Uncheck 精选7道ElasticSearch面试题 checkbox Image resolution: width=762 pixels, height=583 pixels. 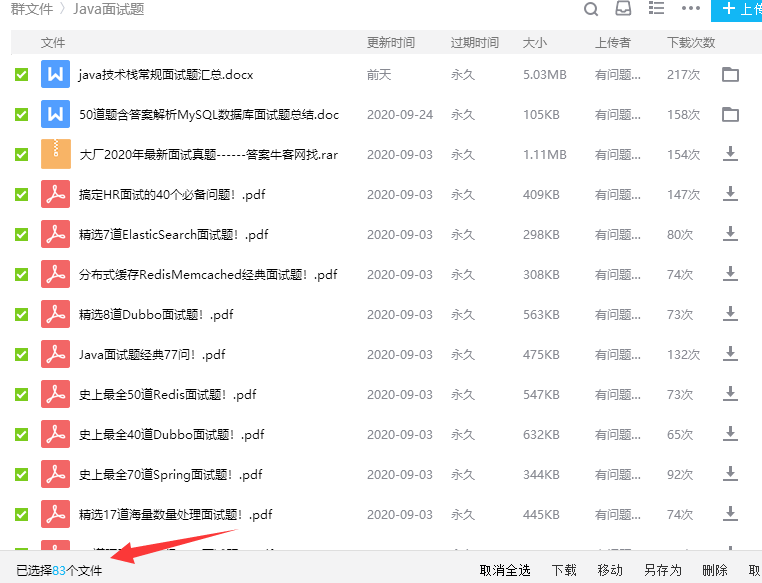(x=21, y=234)
